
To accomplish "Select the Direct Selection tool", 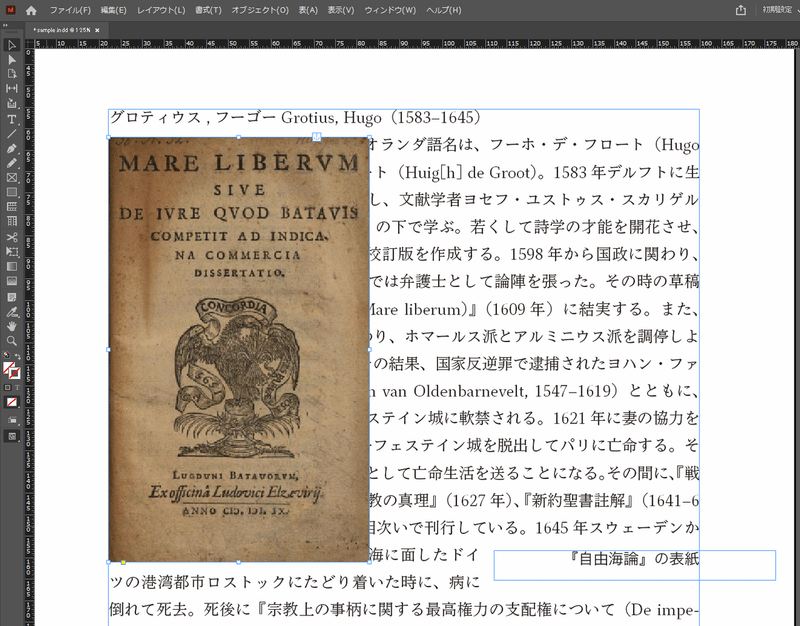I will click(x=11, y=60).
